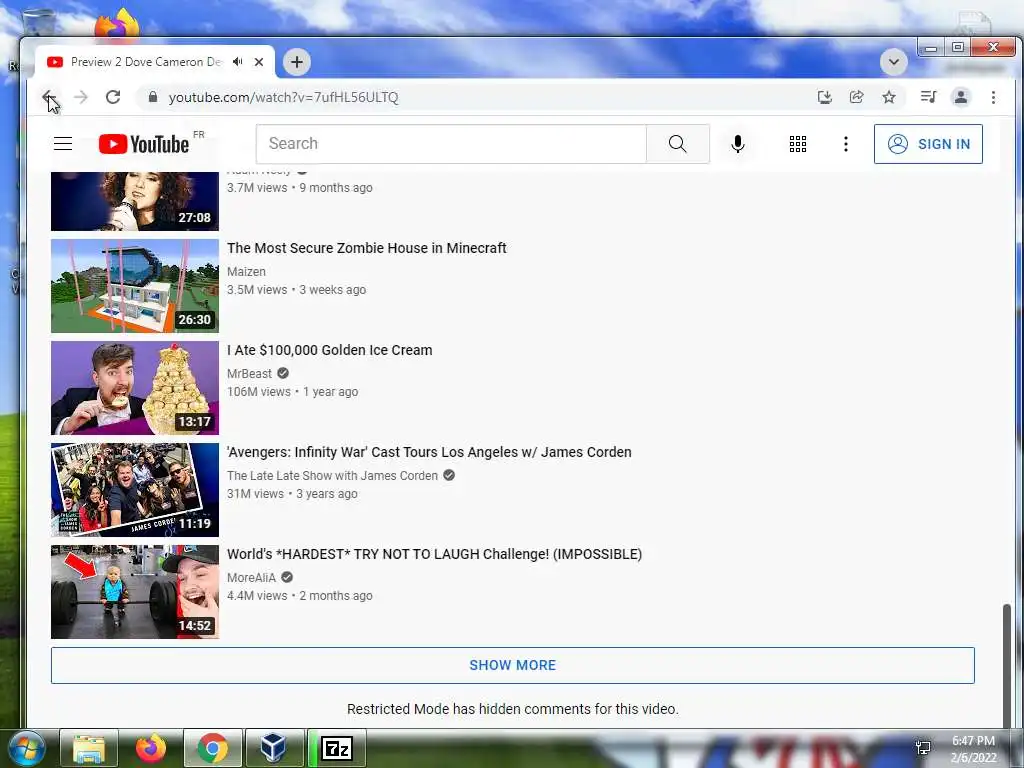Visit the MoreAliA channel name
Screen dimensions: 1024x768
click(251, 577)
